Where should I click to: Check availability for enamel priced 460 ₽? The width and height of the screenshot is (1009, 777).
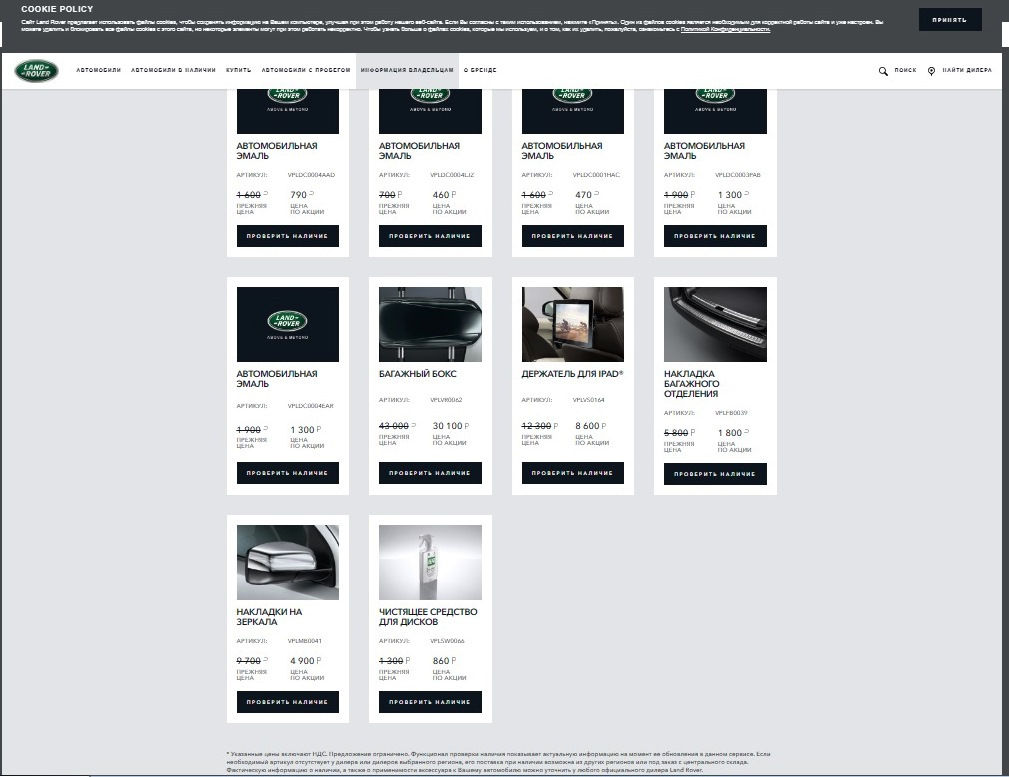click(430, 236)
